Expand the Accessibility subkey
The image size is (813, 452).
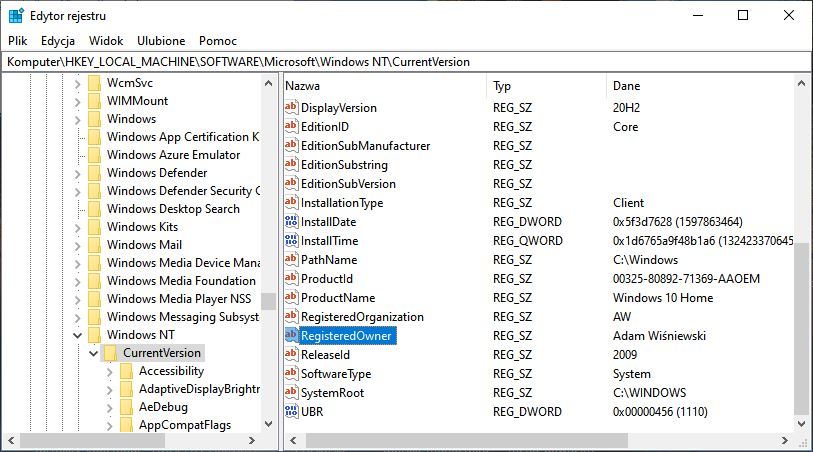[110, 371]
